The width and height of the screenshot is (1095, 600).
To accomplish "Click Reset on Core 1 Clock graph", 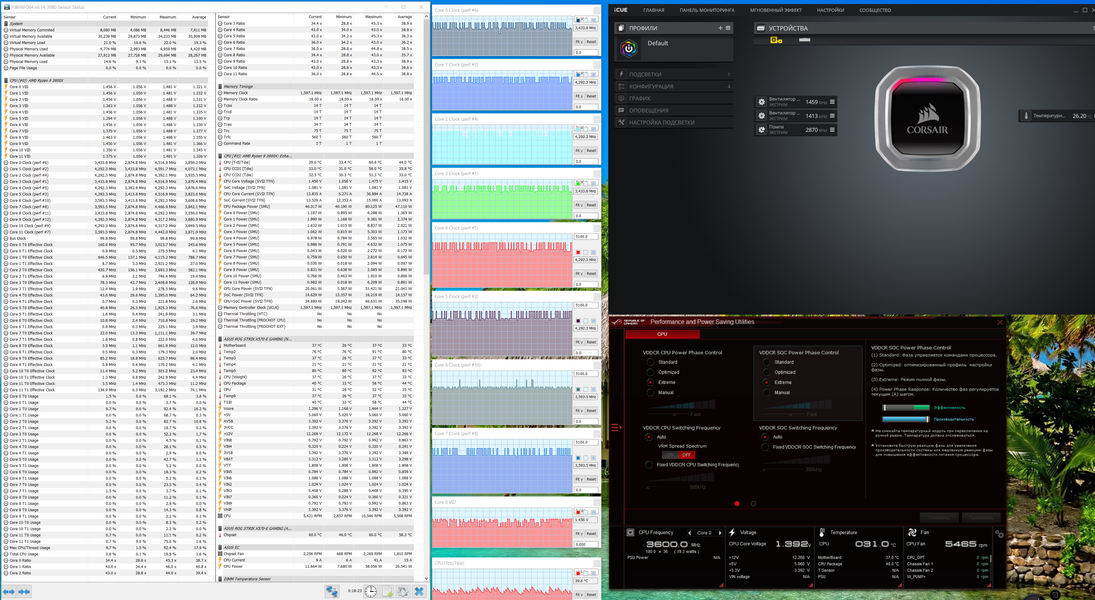I will 591,96.
